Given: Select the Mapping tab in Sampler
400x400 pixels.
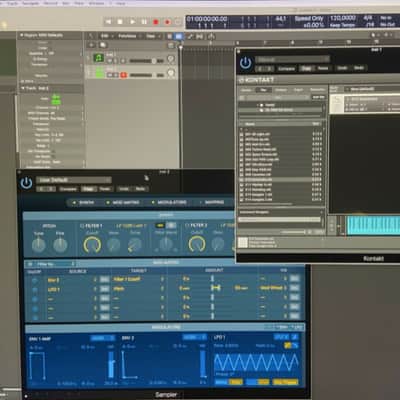Looking at the screenshot, I should 212,202.
